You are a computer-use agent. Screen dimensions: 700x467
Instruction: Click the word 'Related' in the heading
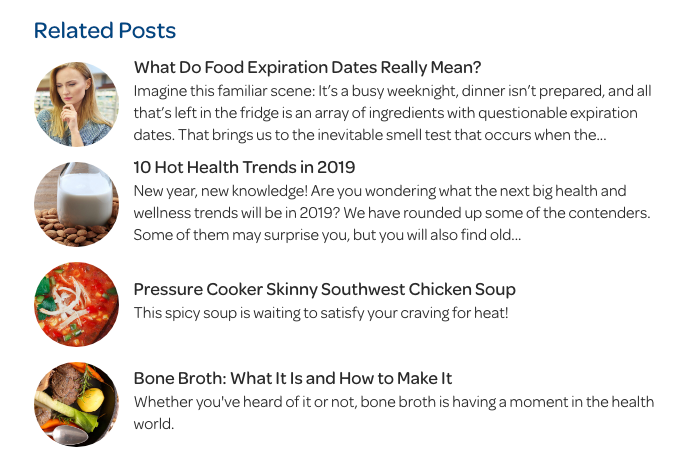point(68,31)
